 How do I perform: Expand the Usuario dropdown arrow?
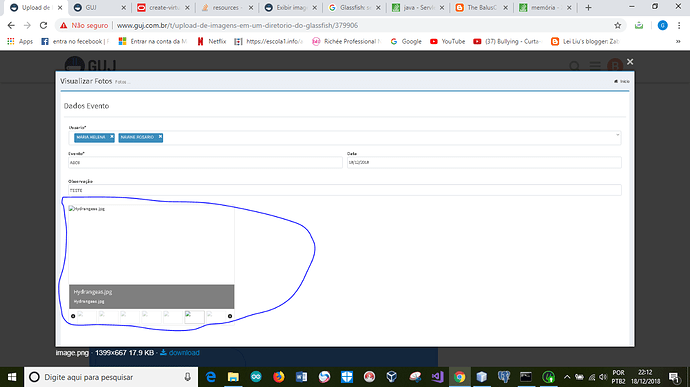tap(617, 135)
